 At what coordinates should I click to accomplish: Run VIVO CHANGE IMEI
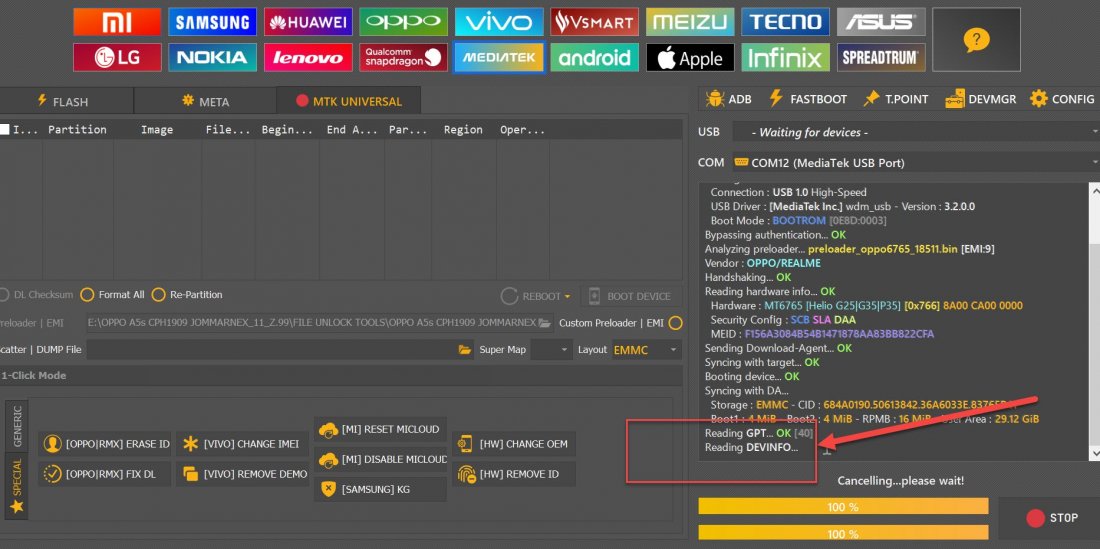(x=242, y=444)
